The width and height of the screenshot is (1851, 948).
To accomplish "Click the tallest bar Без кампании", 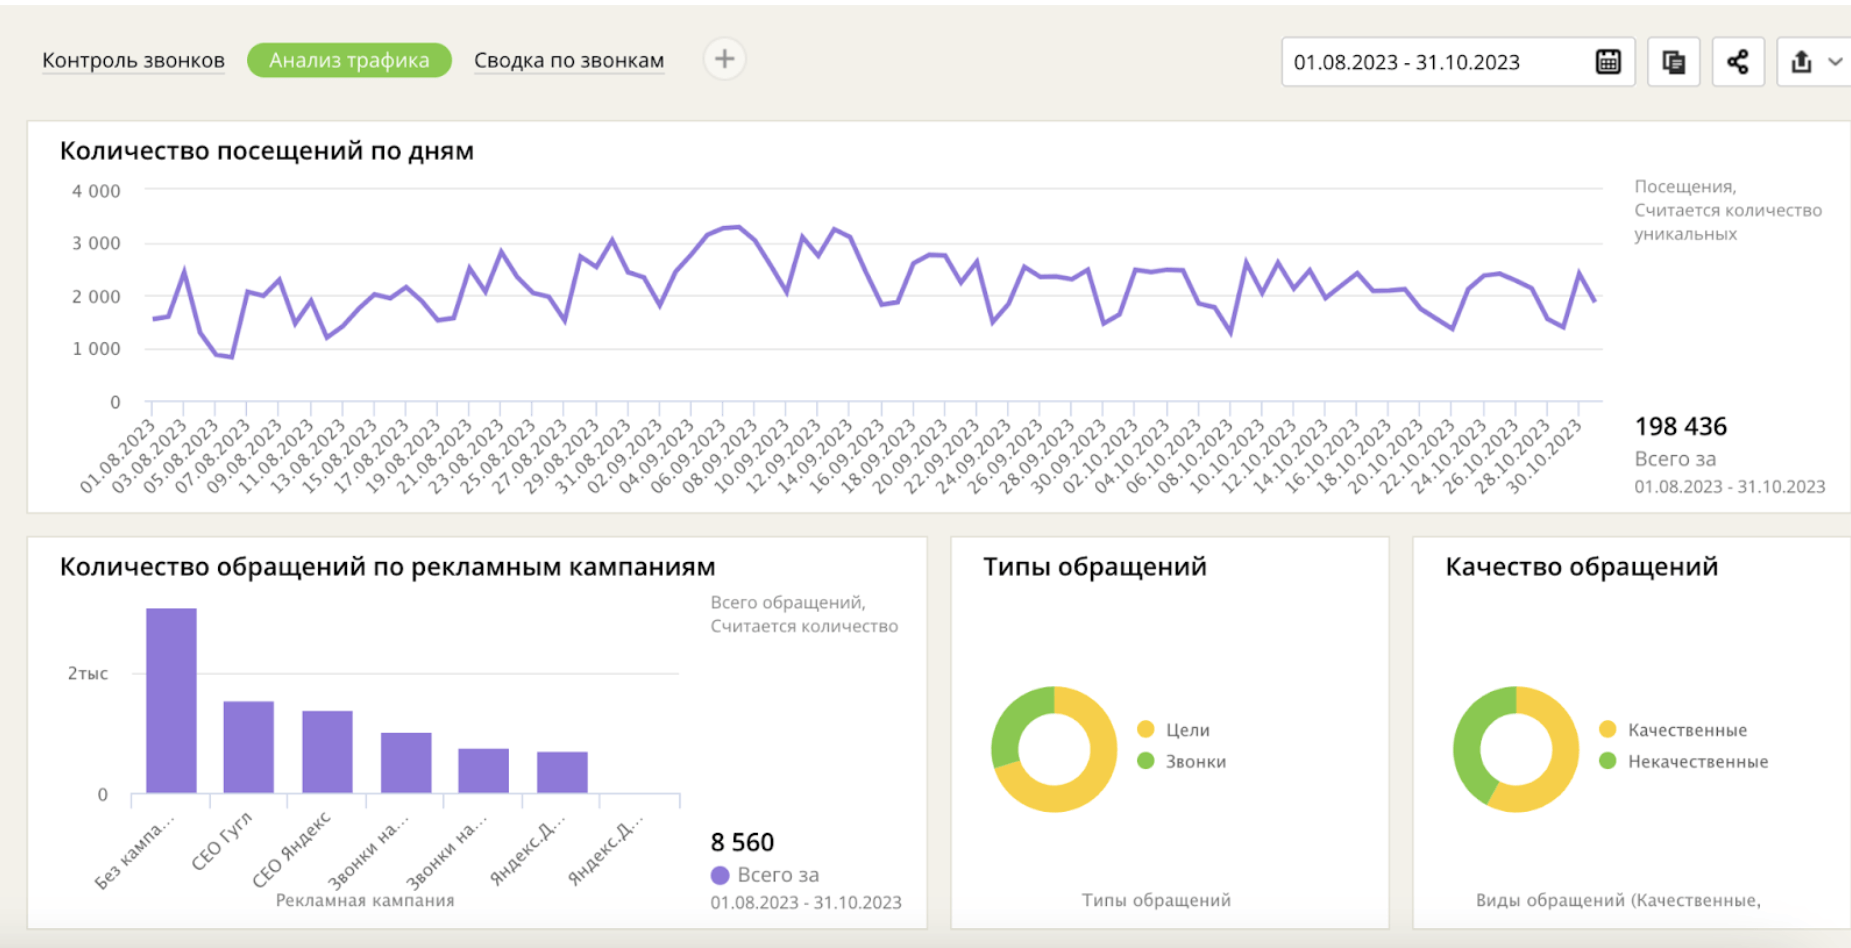I will click(x=171, y=700).
